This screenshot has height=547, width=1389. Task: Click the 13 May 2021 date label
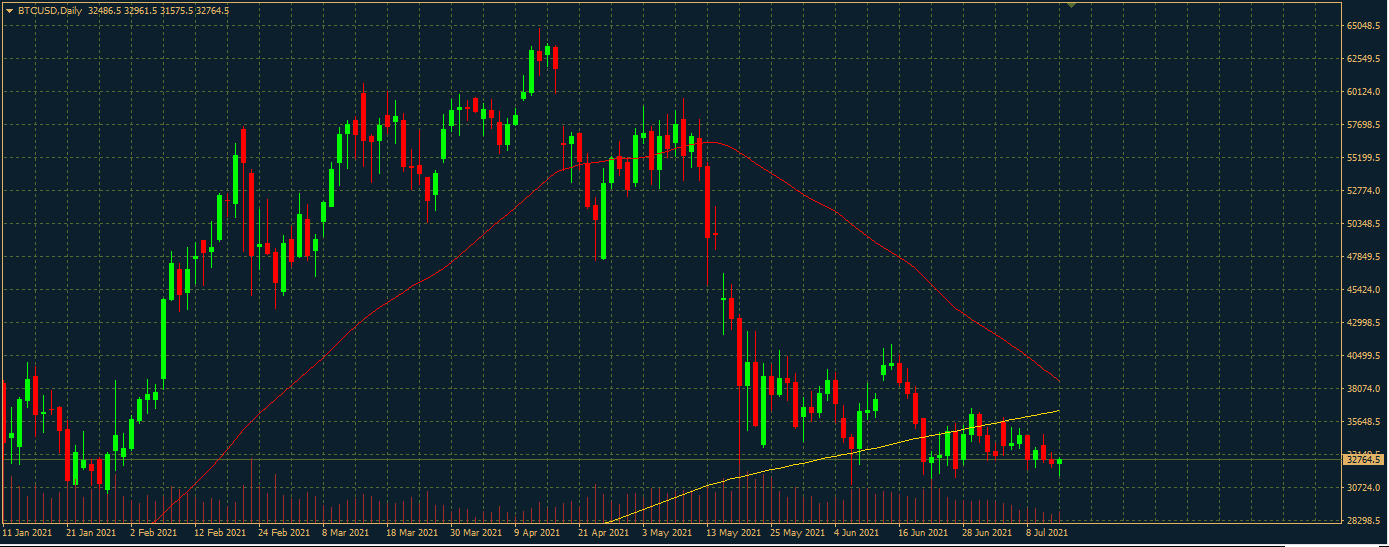733,534
